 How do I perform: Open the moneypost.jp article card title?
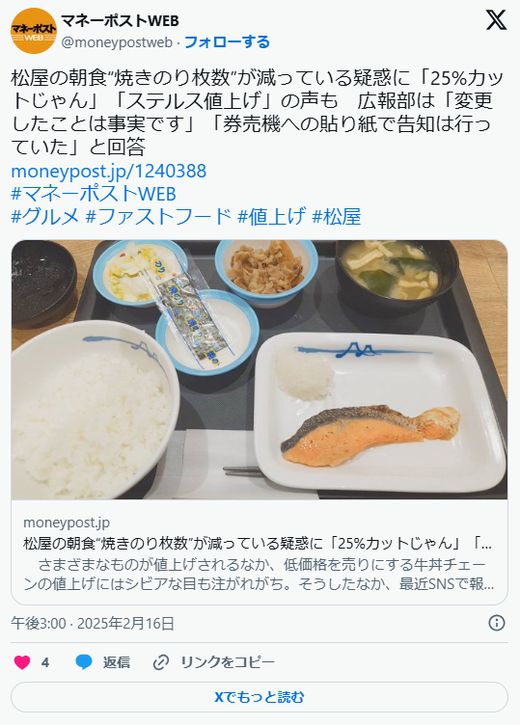(x=257, y=543)
